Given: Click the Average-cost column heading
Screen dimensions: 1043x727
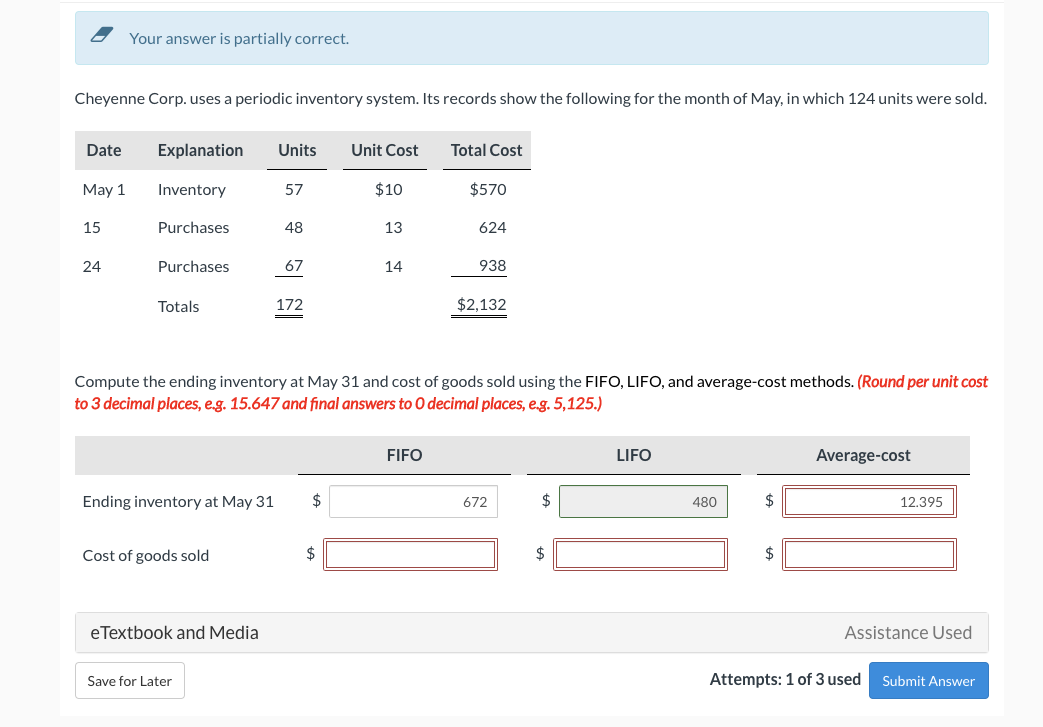Looking at the screenshot, I should click(863, 455).
